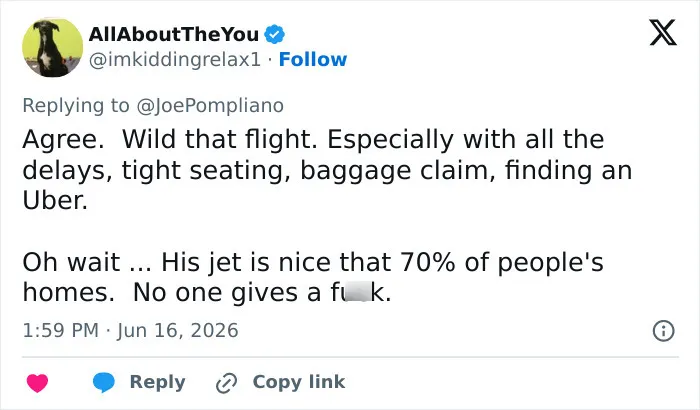700x410 pixels.
Task: Click the Copy link text label
Action: tap(299, 382)
